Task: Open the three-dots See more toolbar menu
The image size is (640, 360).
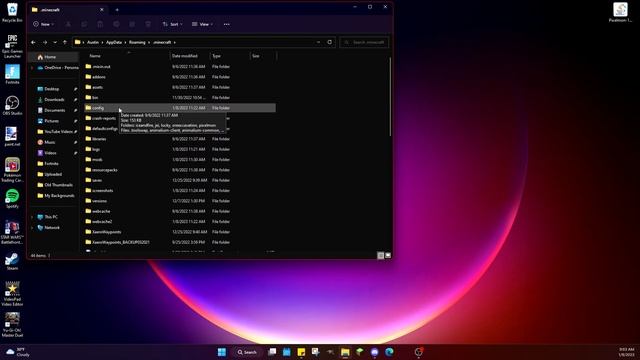Action: (x=227, y=24)
